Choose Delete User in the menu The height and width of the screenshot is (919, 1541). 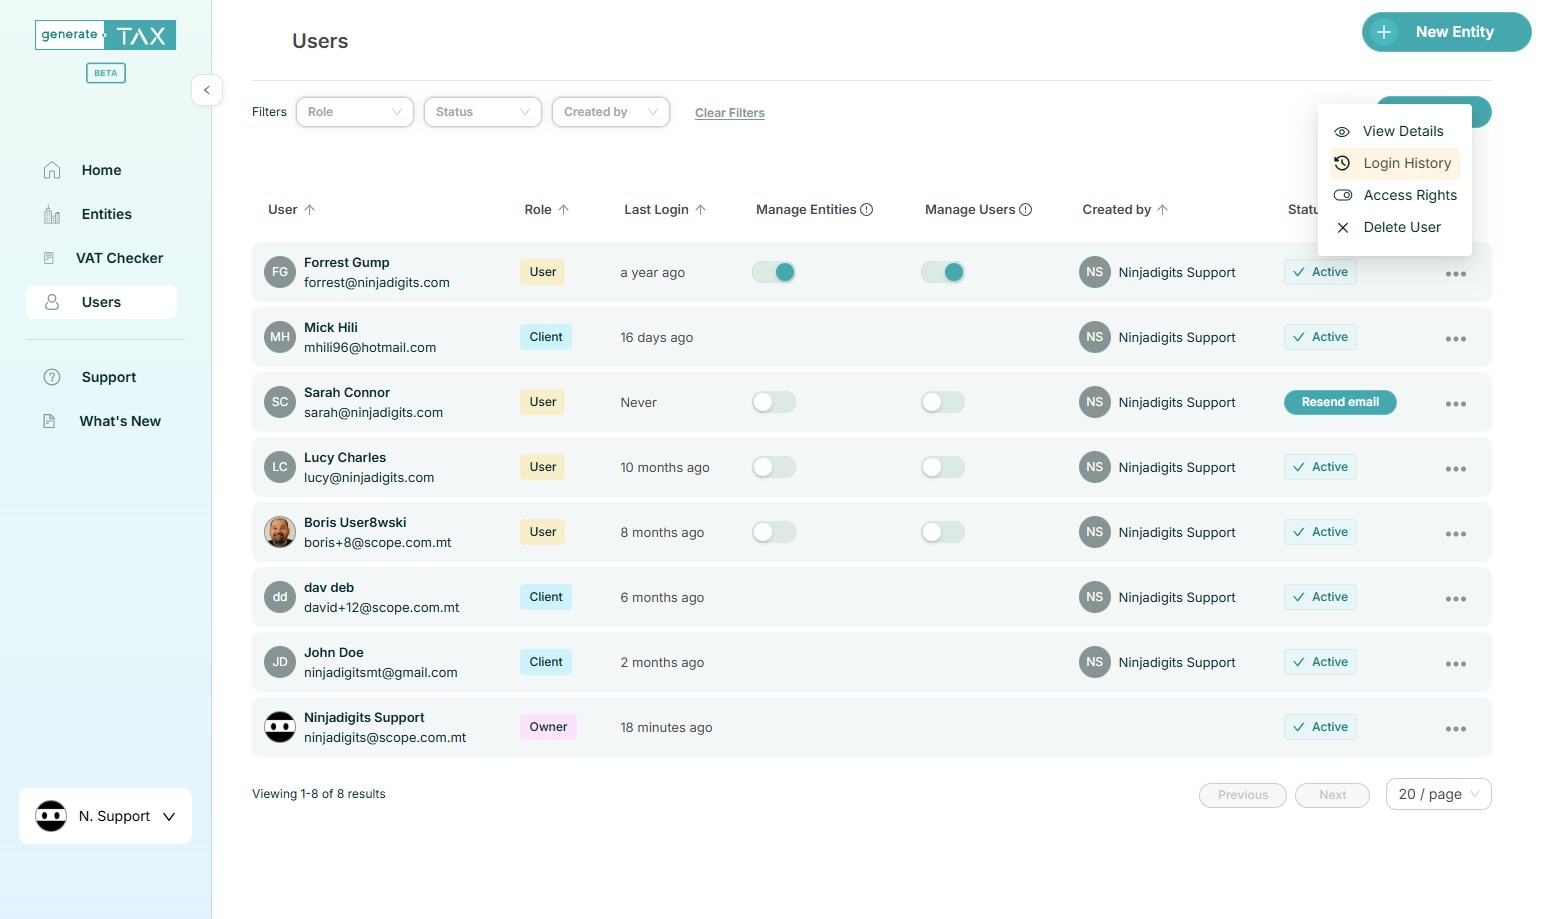pyautogui.click(x=1401, y=227)
